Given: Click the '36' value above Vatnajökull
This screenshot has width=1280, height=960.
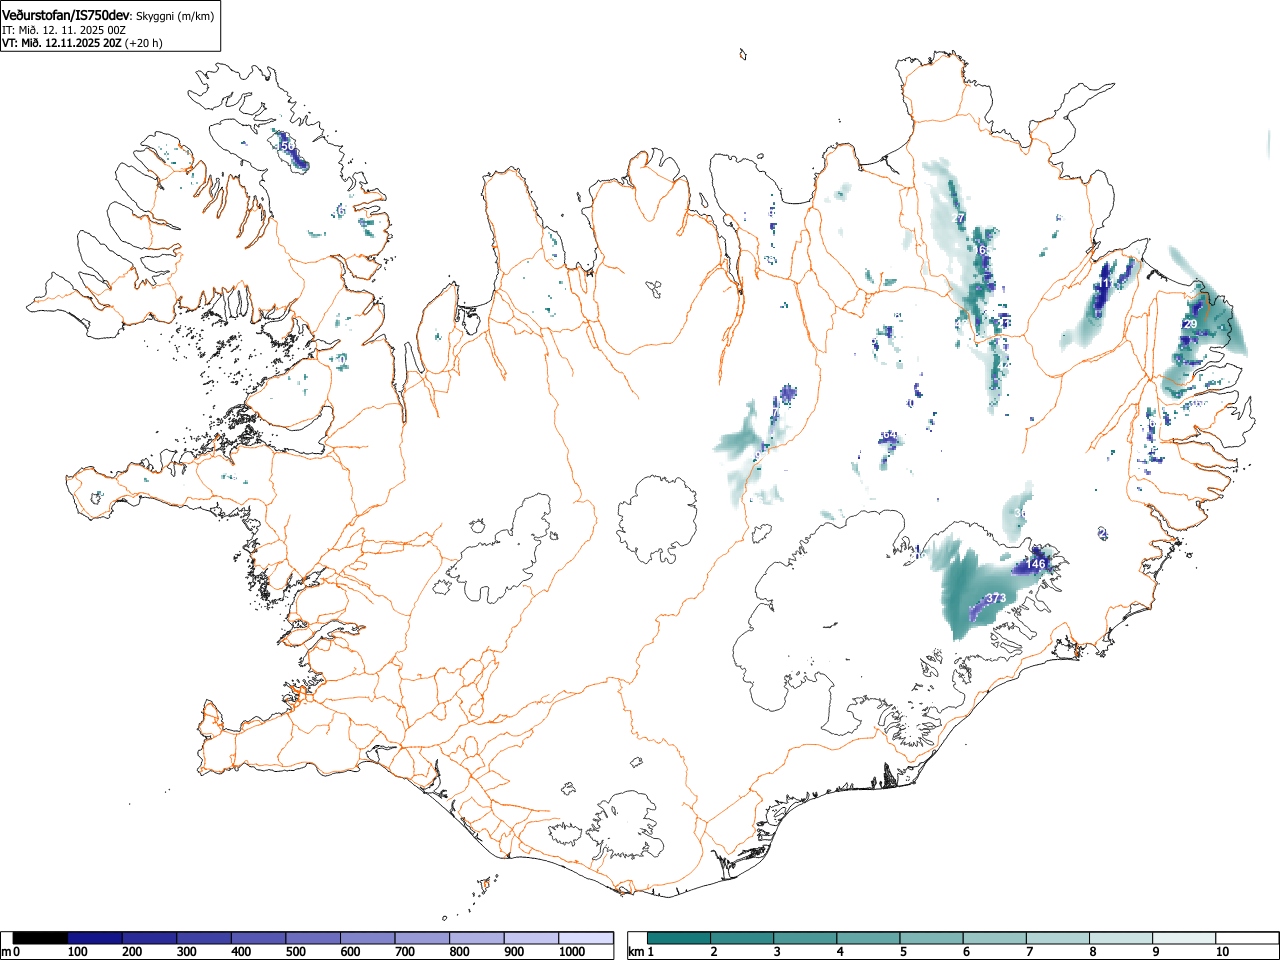Looking at the screenshot, I should [1020, 513].
